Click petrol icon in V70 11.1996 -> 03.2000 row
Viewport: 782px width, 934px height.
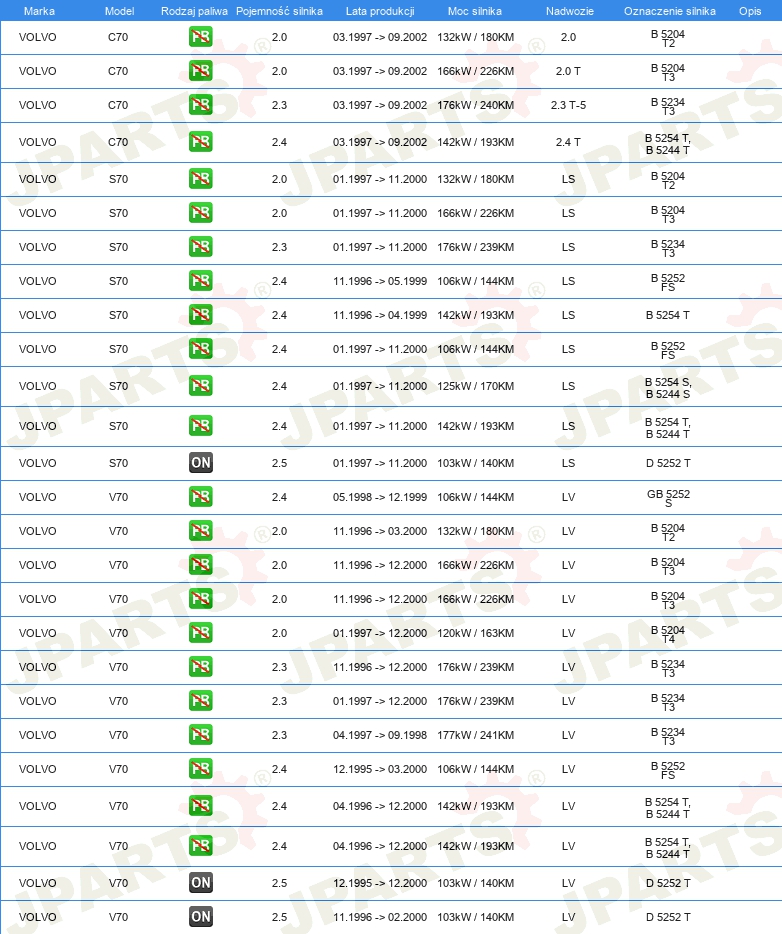(201, 531)
